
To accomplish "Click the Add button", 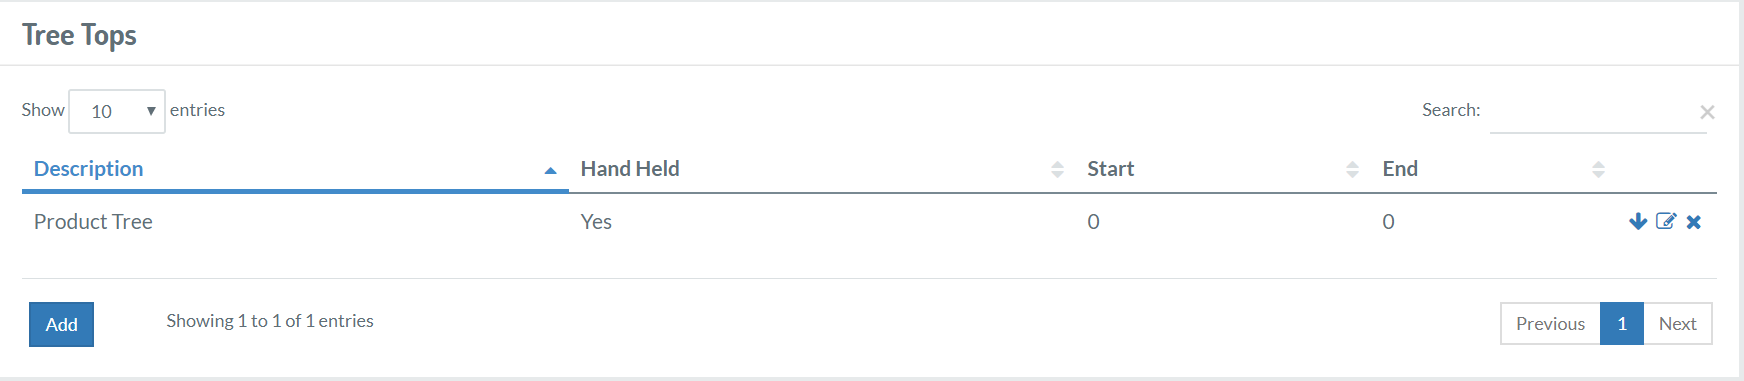I will coord(61,324).
